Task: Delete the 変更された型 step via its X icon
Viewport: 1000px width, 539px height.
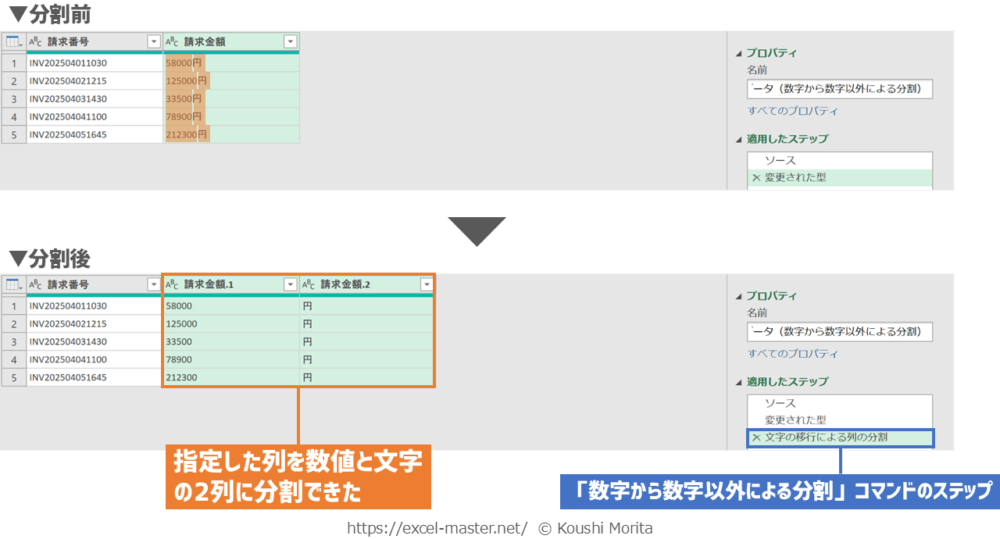Action: [756, 178]
